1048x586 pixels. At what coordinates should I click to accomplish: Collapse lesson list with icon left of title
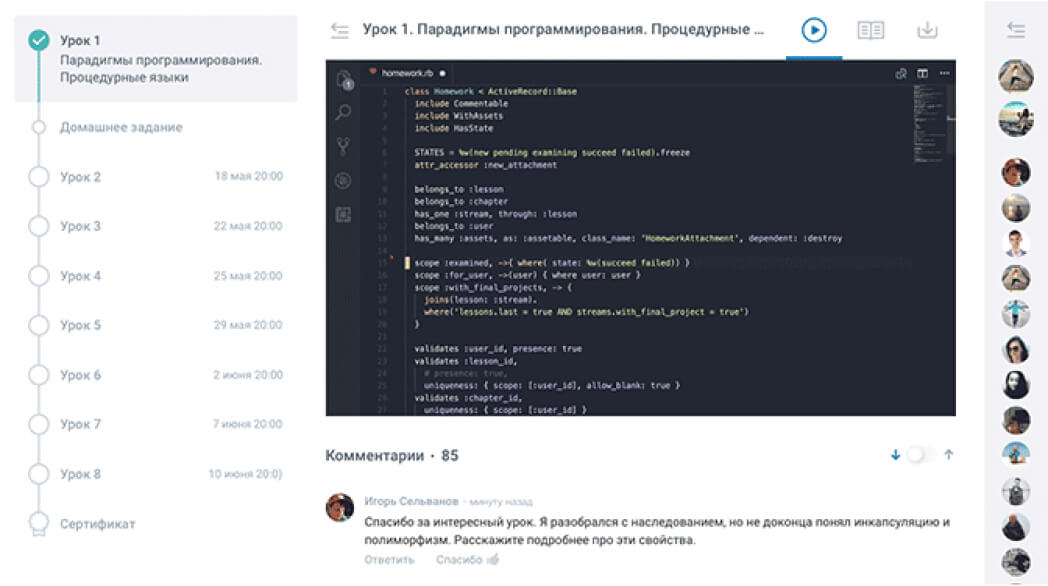(x=340, y=30)
